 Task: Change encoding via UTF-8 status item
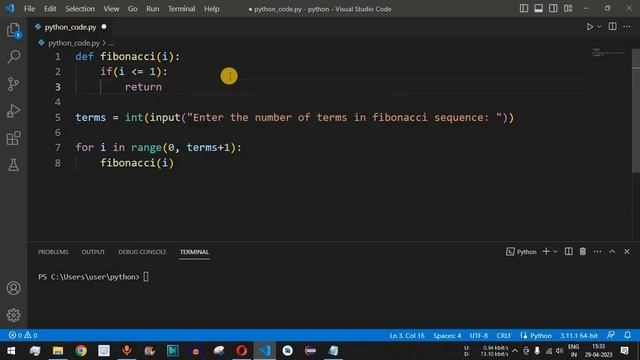tap(478, 336)
